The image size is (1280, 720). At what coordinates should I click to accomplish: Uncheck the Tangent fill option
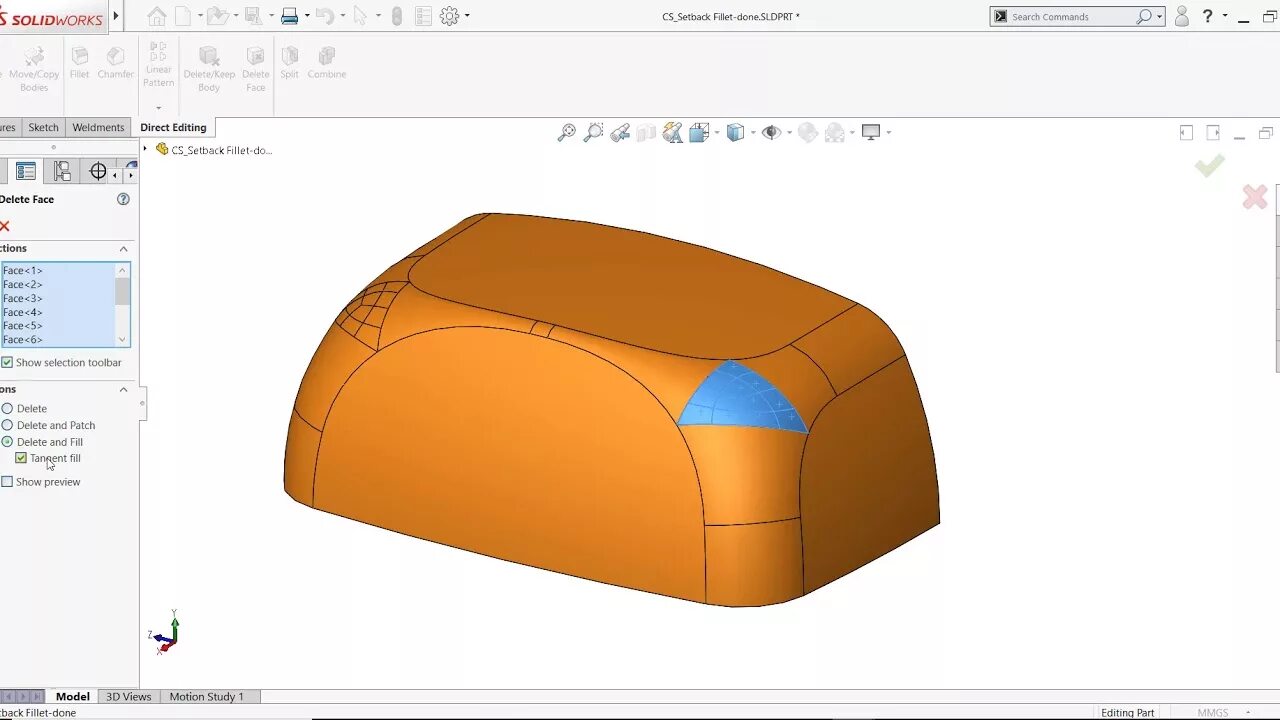tap(22, 457)
